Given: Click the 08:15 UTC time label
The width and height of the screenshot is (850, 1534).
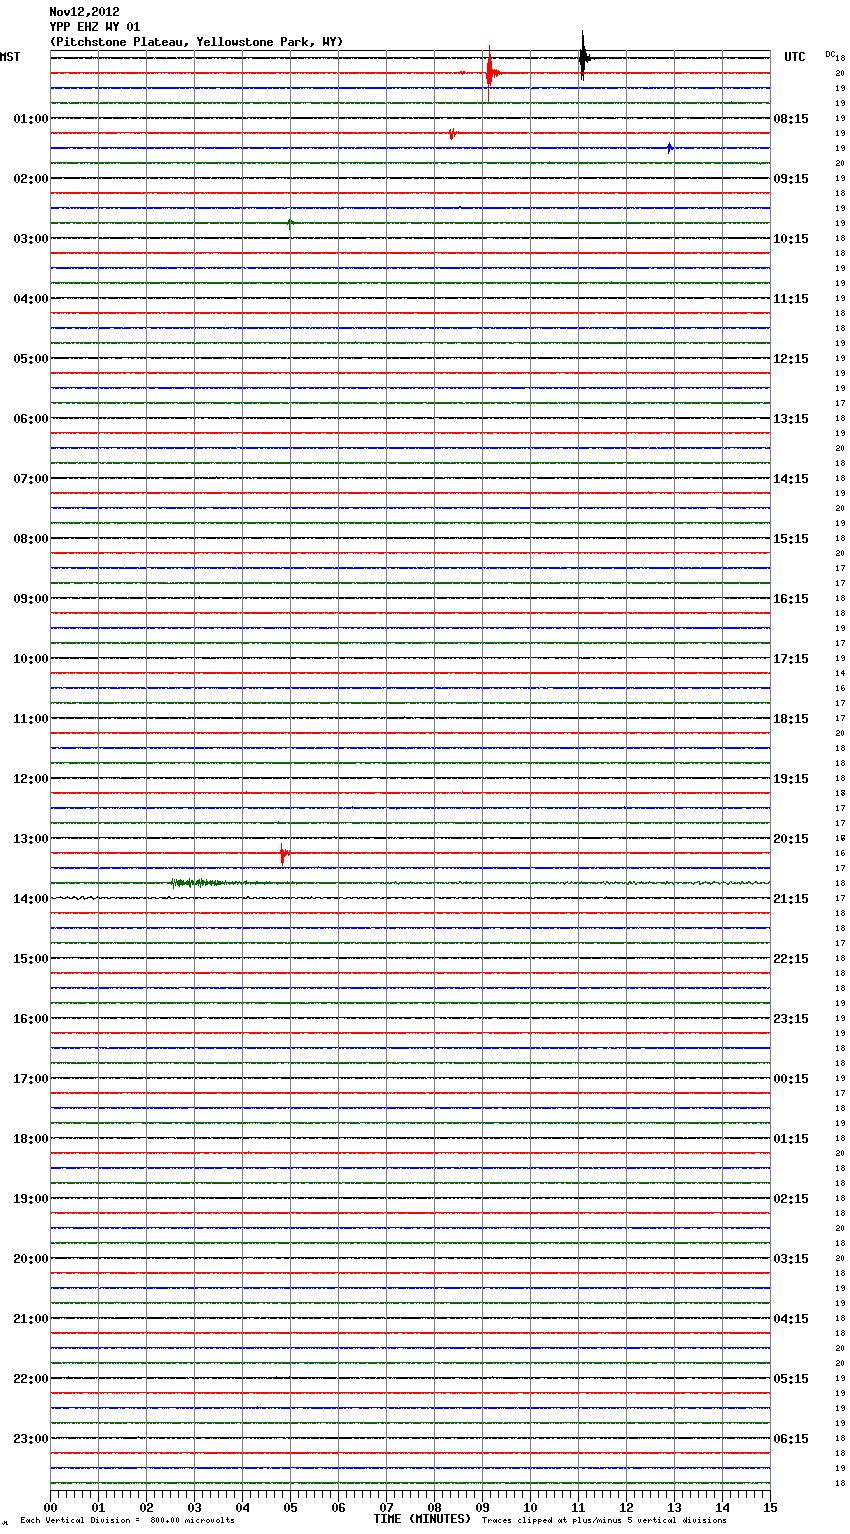Looking at the screenshot, I should [791, 119].
